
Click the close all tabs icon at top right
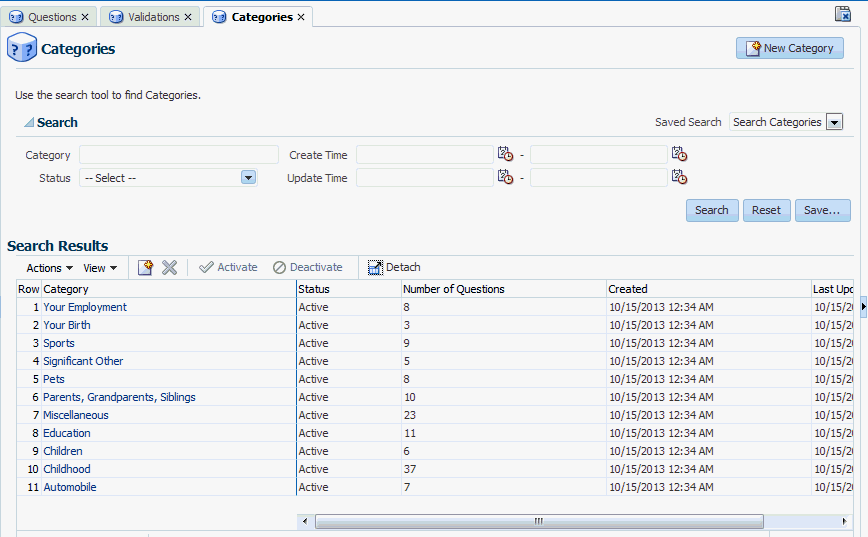[x=843, y=14]
